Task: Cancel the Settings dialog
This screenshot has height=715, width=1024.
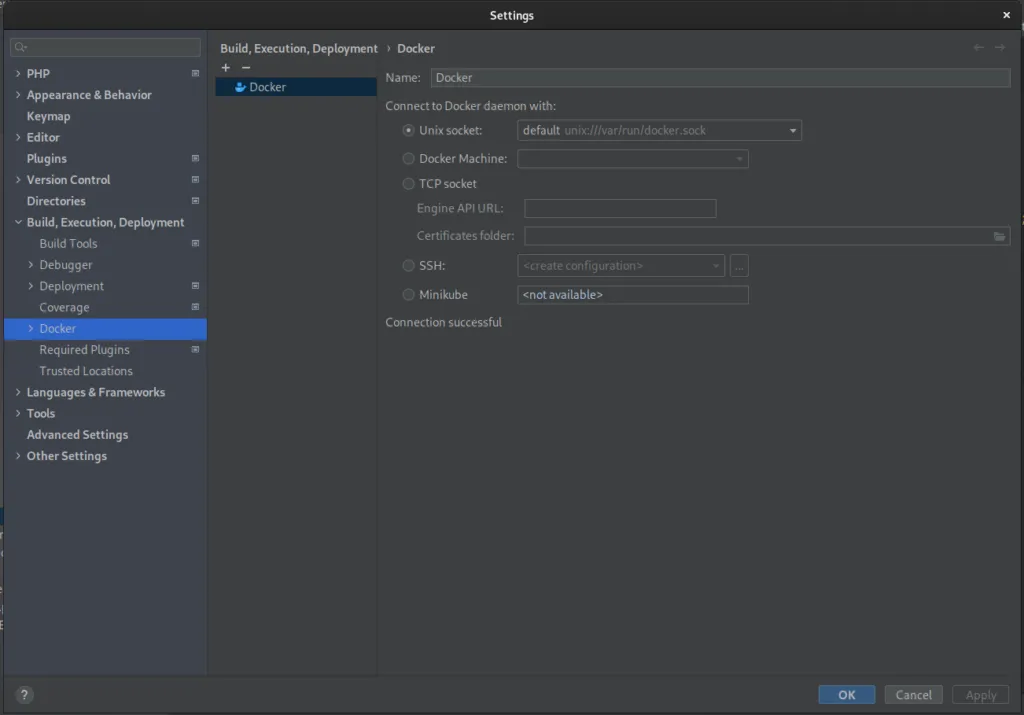Action: [913, 694]
